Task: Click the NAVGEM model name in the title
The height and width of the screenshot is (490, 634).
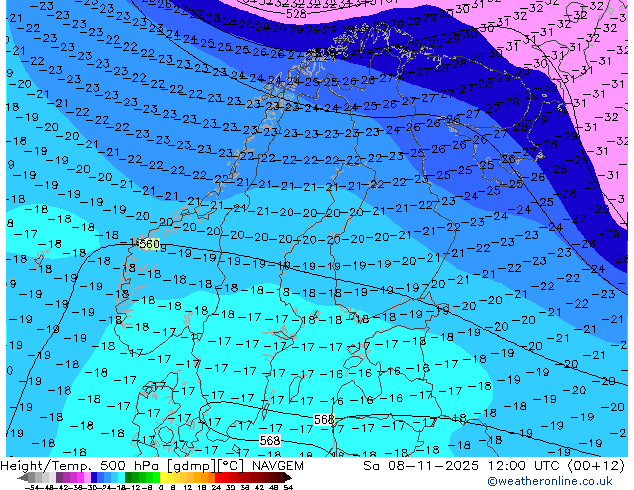Action: [x=278, y=466]
